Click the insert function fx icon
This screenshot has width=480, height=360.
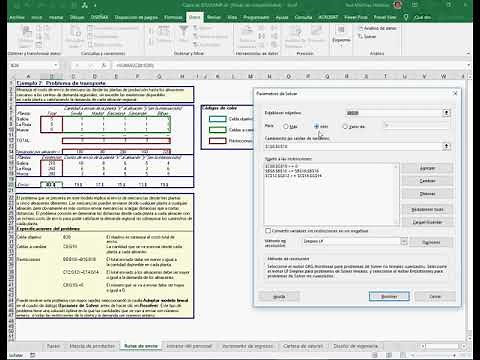(104, 65)
